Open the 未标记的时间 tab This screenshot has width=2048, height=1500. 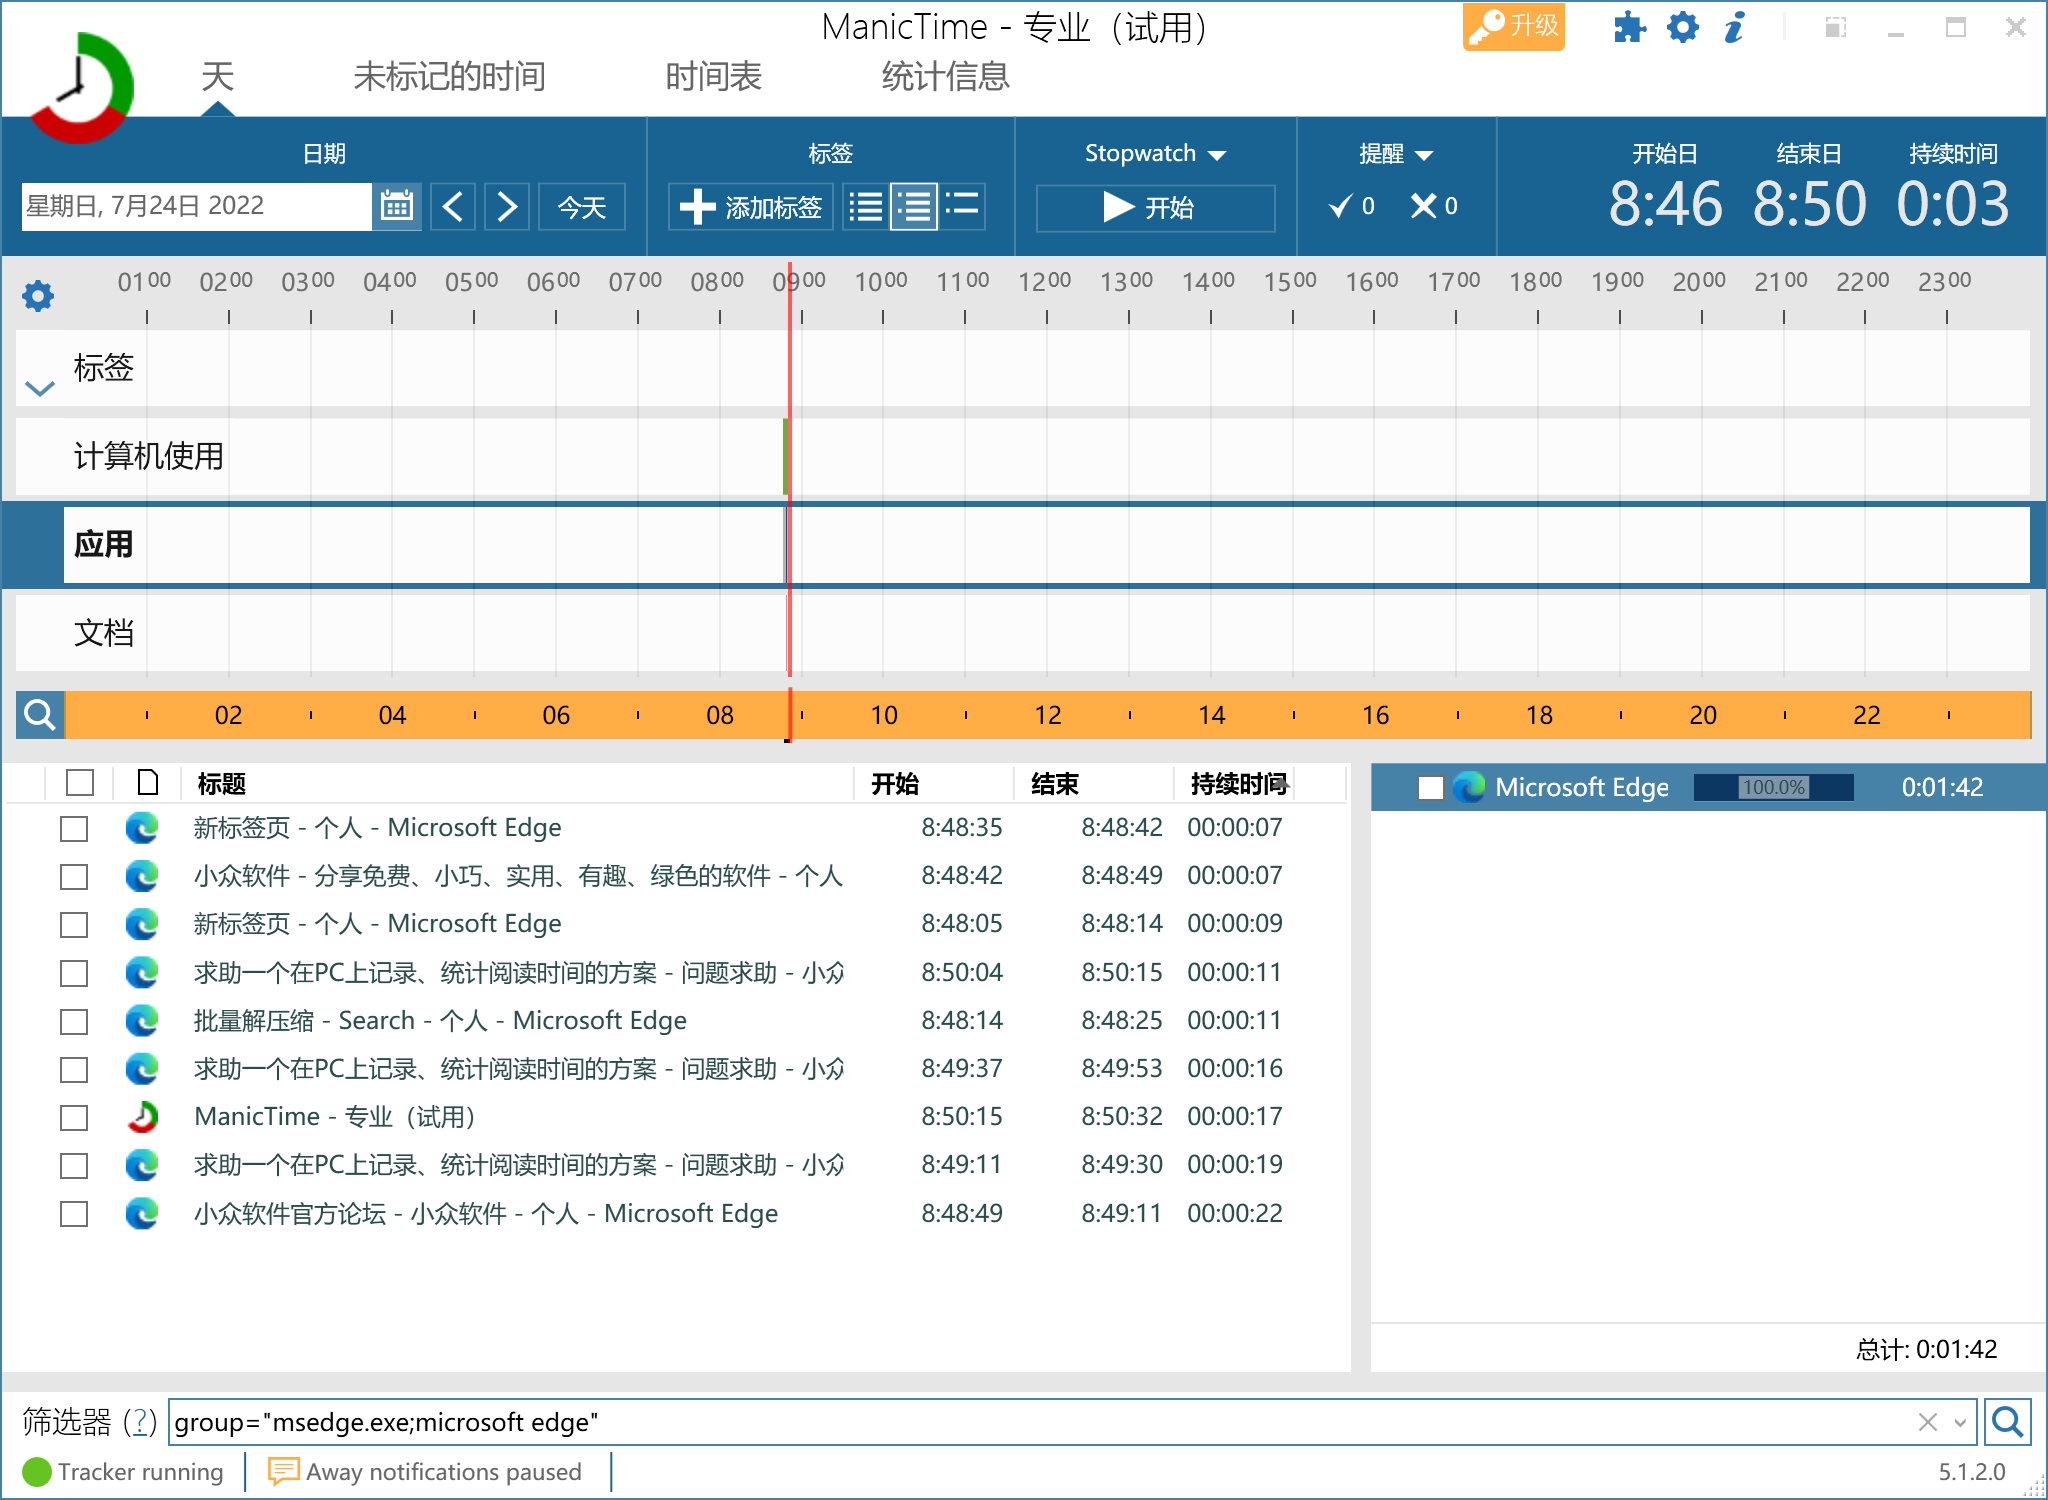pyautogui.click(x=449, y=77)
